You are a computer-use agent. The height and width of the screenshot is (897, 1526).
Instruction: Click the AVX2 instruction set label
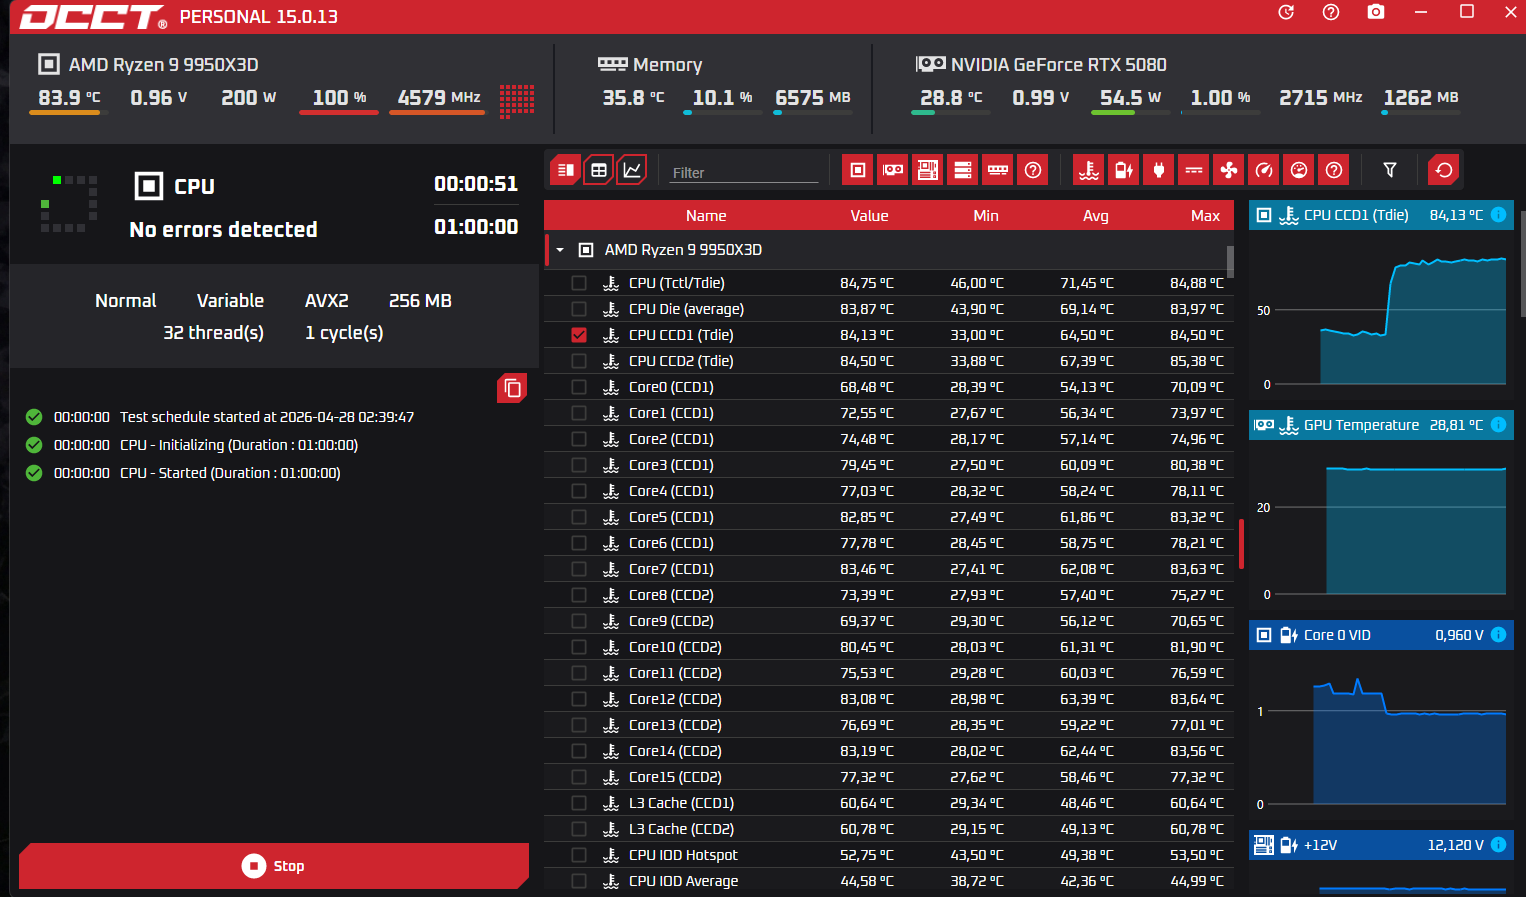tap(327, 301)
